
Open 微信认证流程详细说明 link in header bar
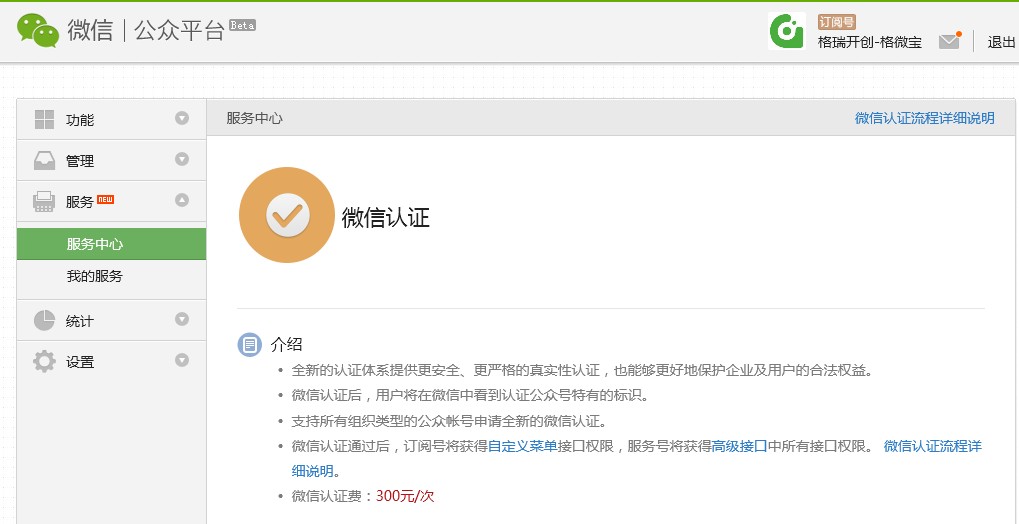pyautogui.click(x=924, y=118)
